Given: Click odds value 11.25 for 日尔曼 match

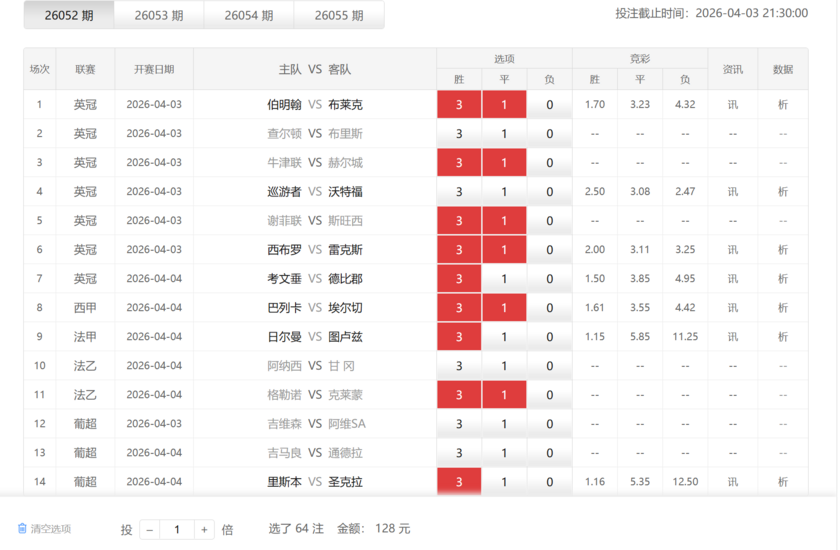Looking at the screenshot, I should click(x=685, y=336).
